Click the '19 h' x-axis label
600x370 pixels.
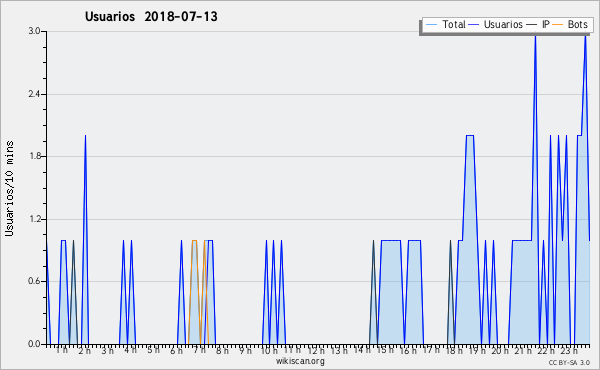point(477,350)
